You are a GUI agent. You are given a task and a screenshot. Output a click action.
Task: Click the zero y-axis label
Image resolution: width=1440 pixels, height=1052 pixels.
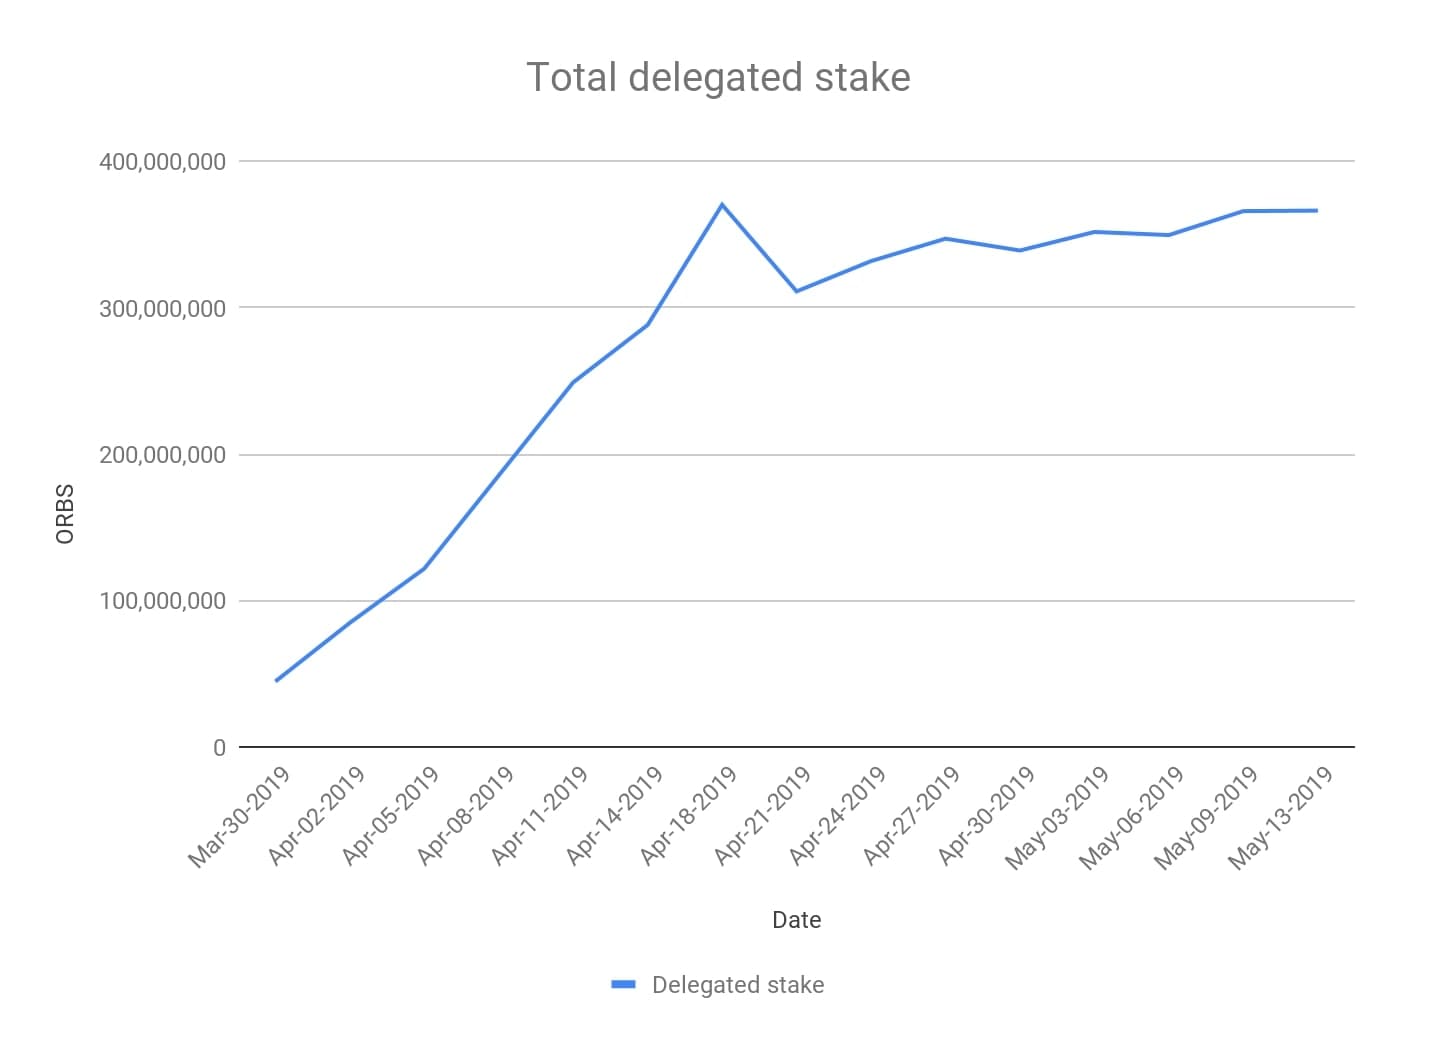click(x=219, y=748)
